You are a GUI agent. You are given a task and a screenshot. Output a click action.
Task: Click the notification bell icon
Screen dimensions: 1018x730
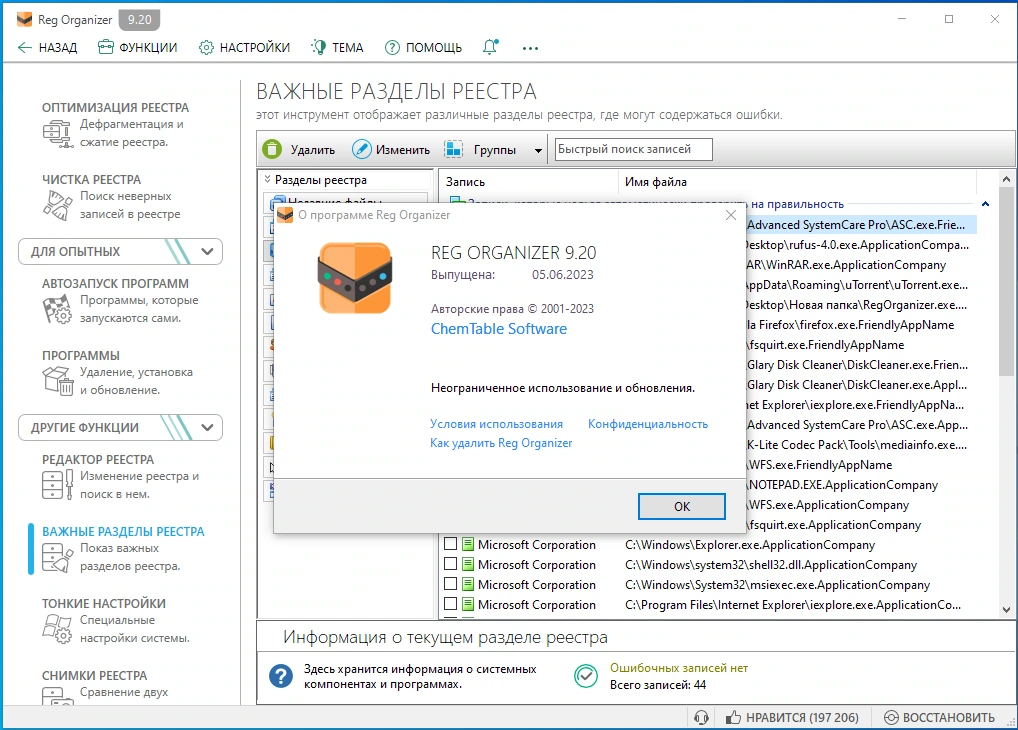click(x=490, y=47)
